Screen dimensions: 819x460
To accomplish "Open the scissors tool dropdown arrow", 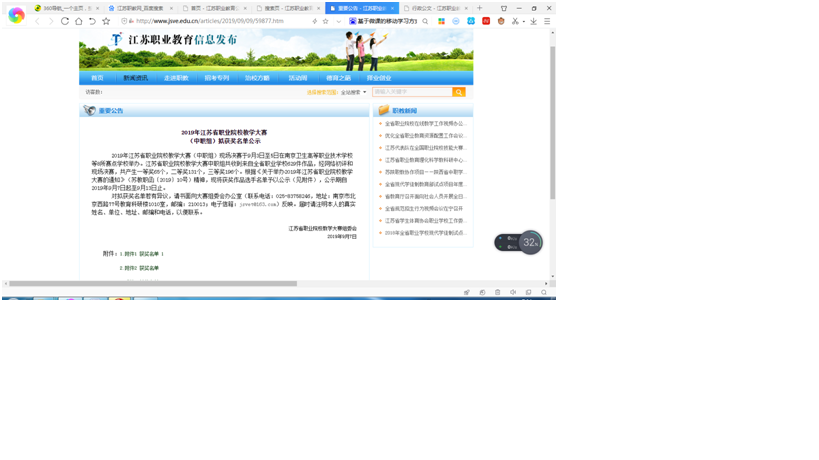I will tap(523, 21).
